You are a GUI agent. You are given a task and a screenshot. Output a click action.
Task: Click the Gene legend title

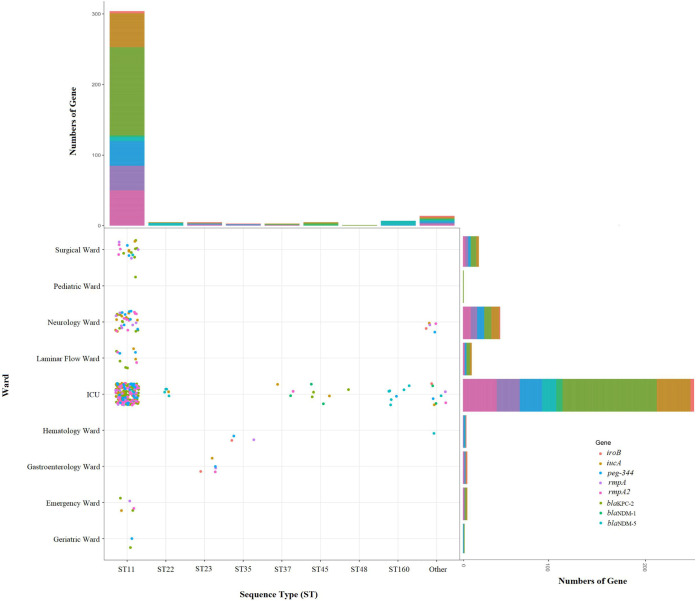[x=603, y=443]
